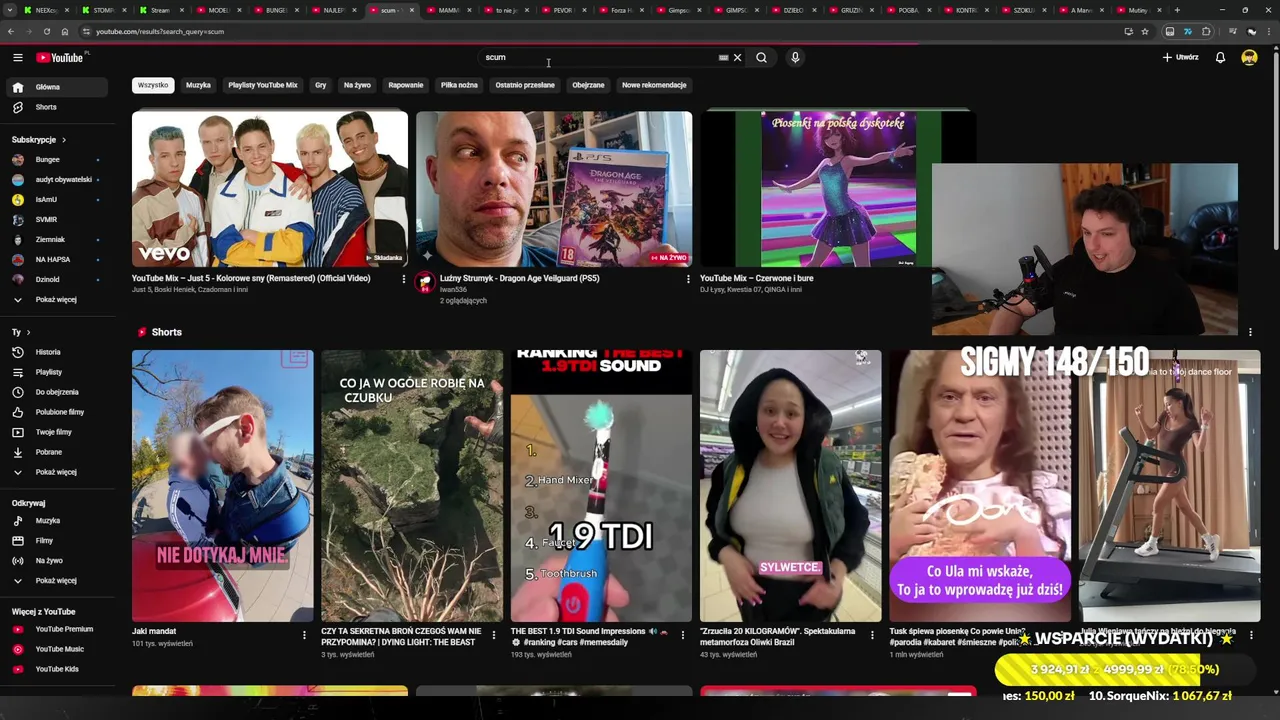1280x720 pixels.
Task: Open the Subskrypcje section header
Action: 39,140
